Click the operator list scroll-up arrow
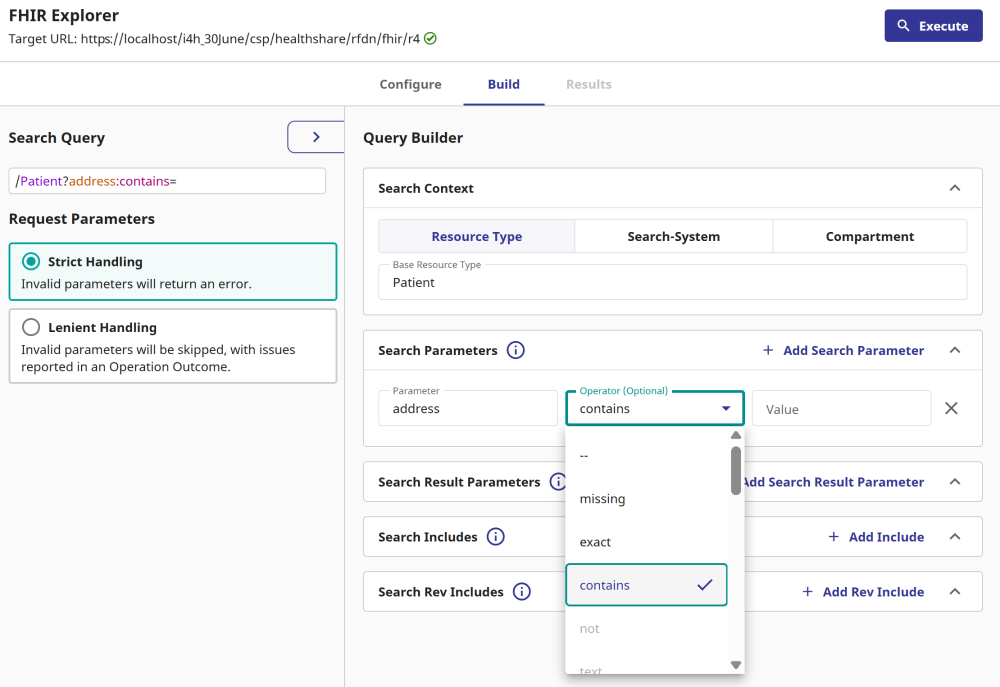The width and height of the screenshot is (1000, 687). [x=736, y=435]
